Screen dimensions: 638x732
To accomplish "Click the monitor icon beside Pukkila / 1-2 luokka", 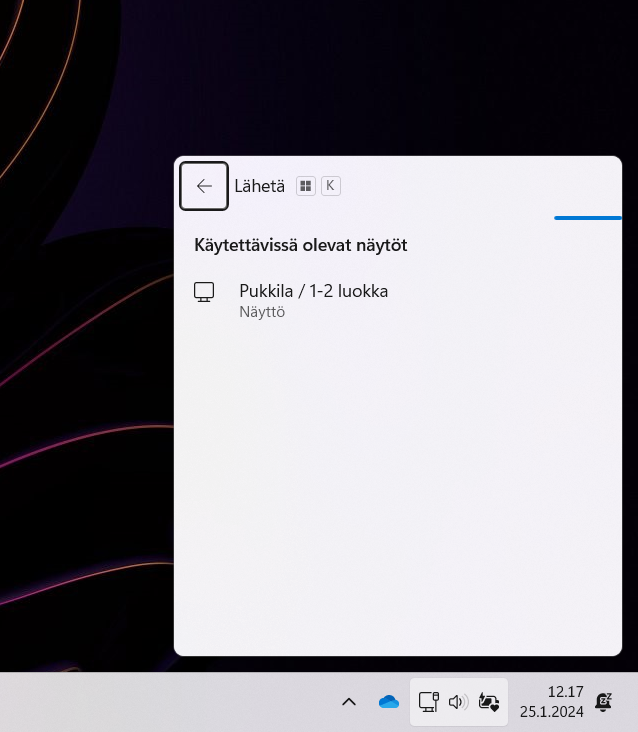I will (204, 292).
